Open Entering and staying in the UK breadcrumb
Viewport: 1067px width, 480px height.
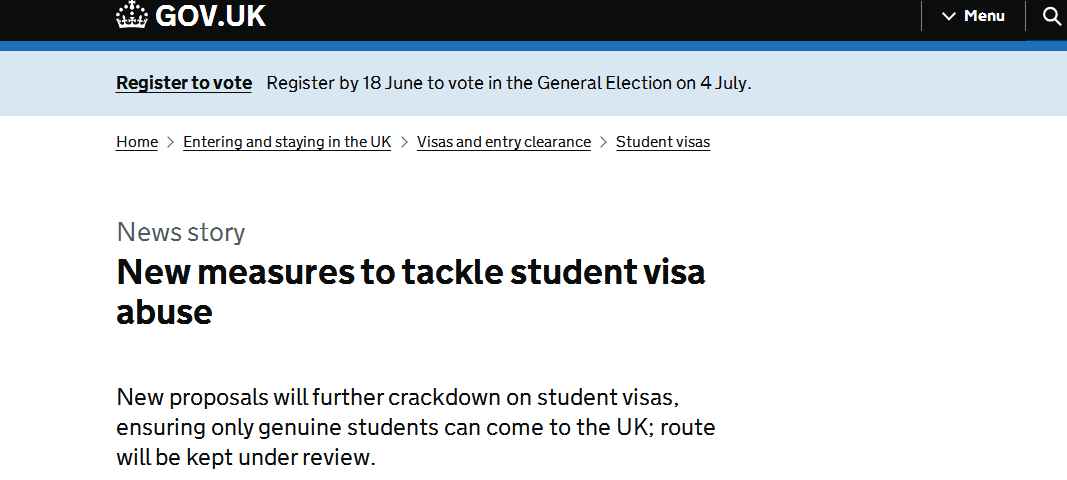pyautogui.click(x=287, y=142)
